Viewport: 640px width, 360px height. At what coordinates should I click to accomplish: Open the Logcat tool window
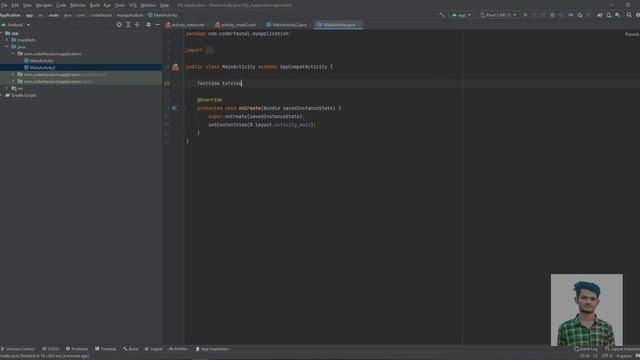[x=153, y=349]
